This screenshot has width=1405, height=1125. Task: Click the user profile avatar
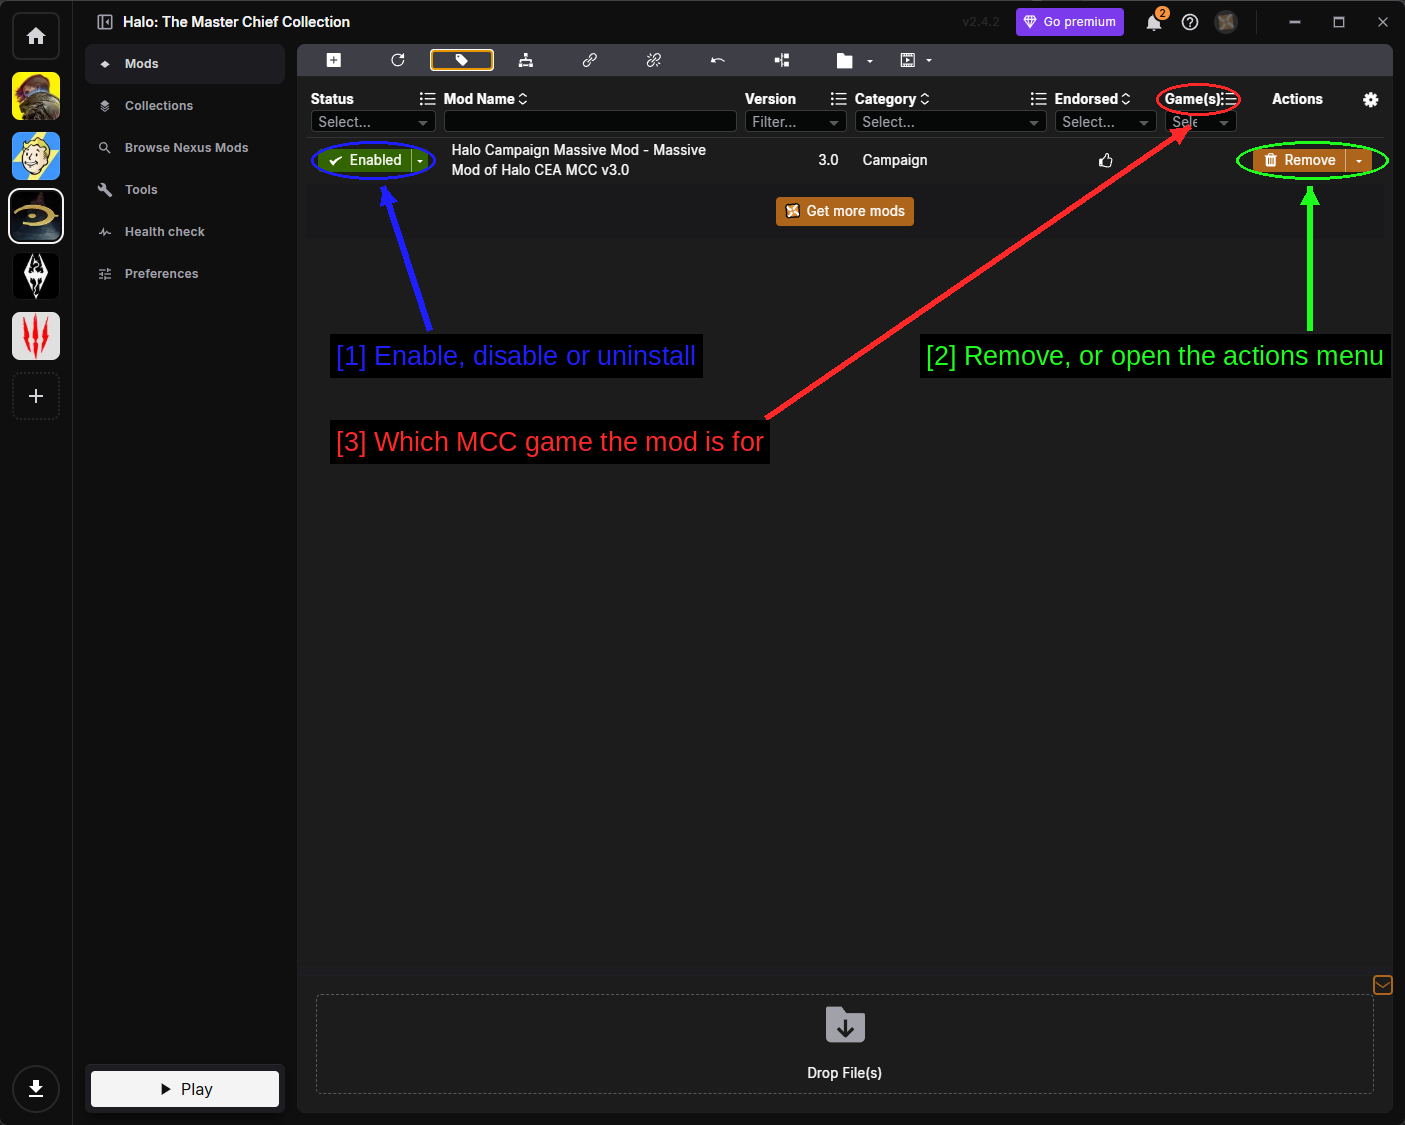pyautogui.click(x=1226, y=22)
